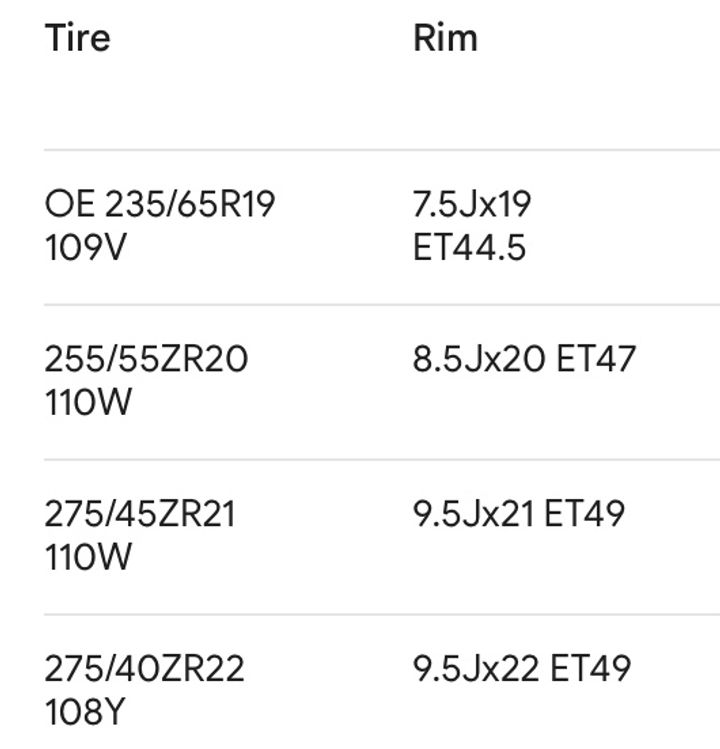Click the divider line below the header row
Screen dimensions: 720x749
[382, 150]
